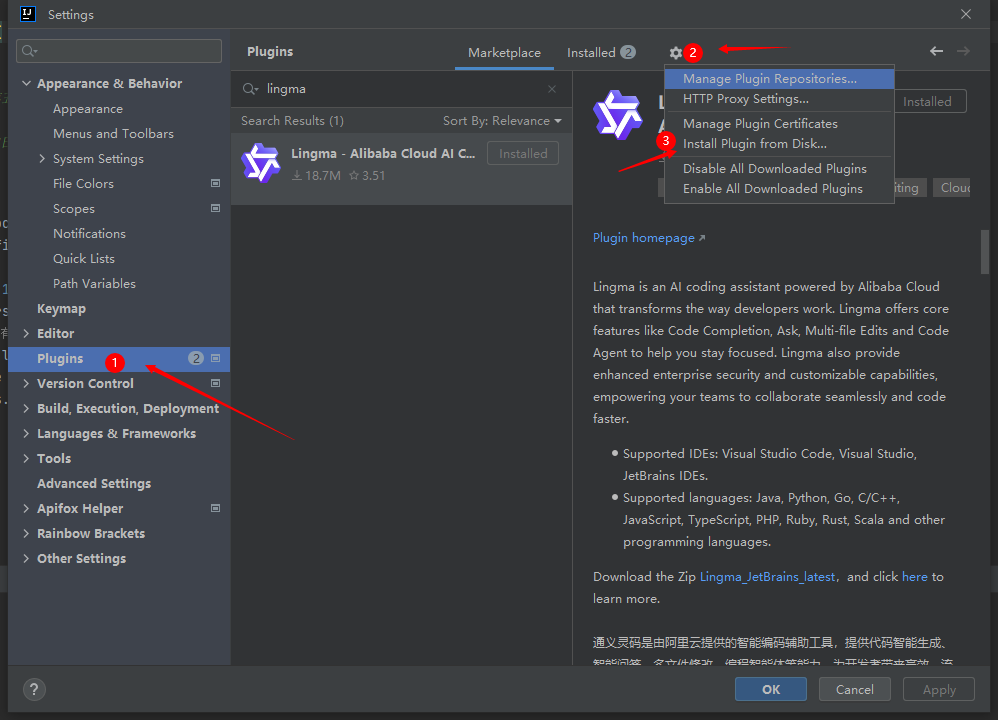Select Keymap in settings tree
This screenshot has height=720, width=998.
click(61, 309)
